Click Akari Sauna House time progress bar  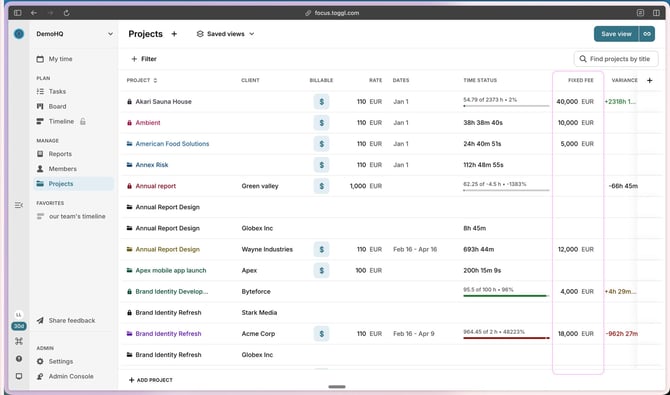click(506, 106)
